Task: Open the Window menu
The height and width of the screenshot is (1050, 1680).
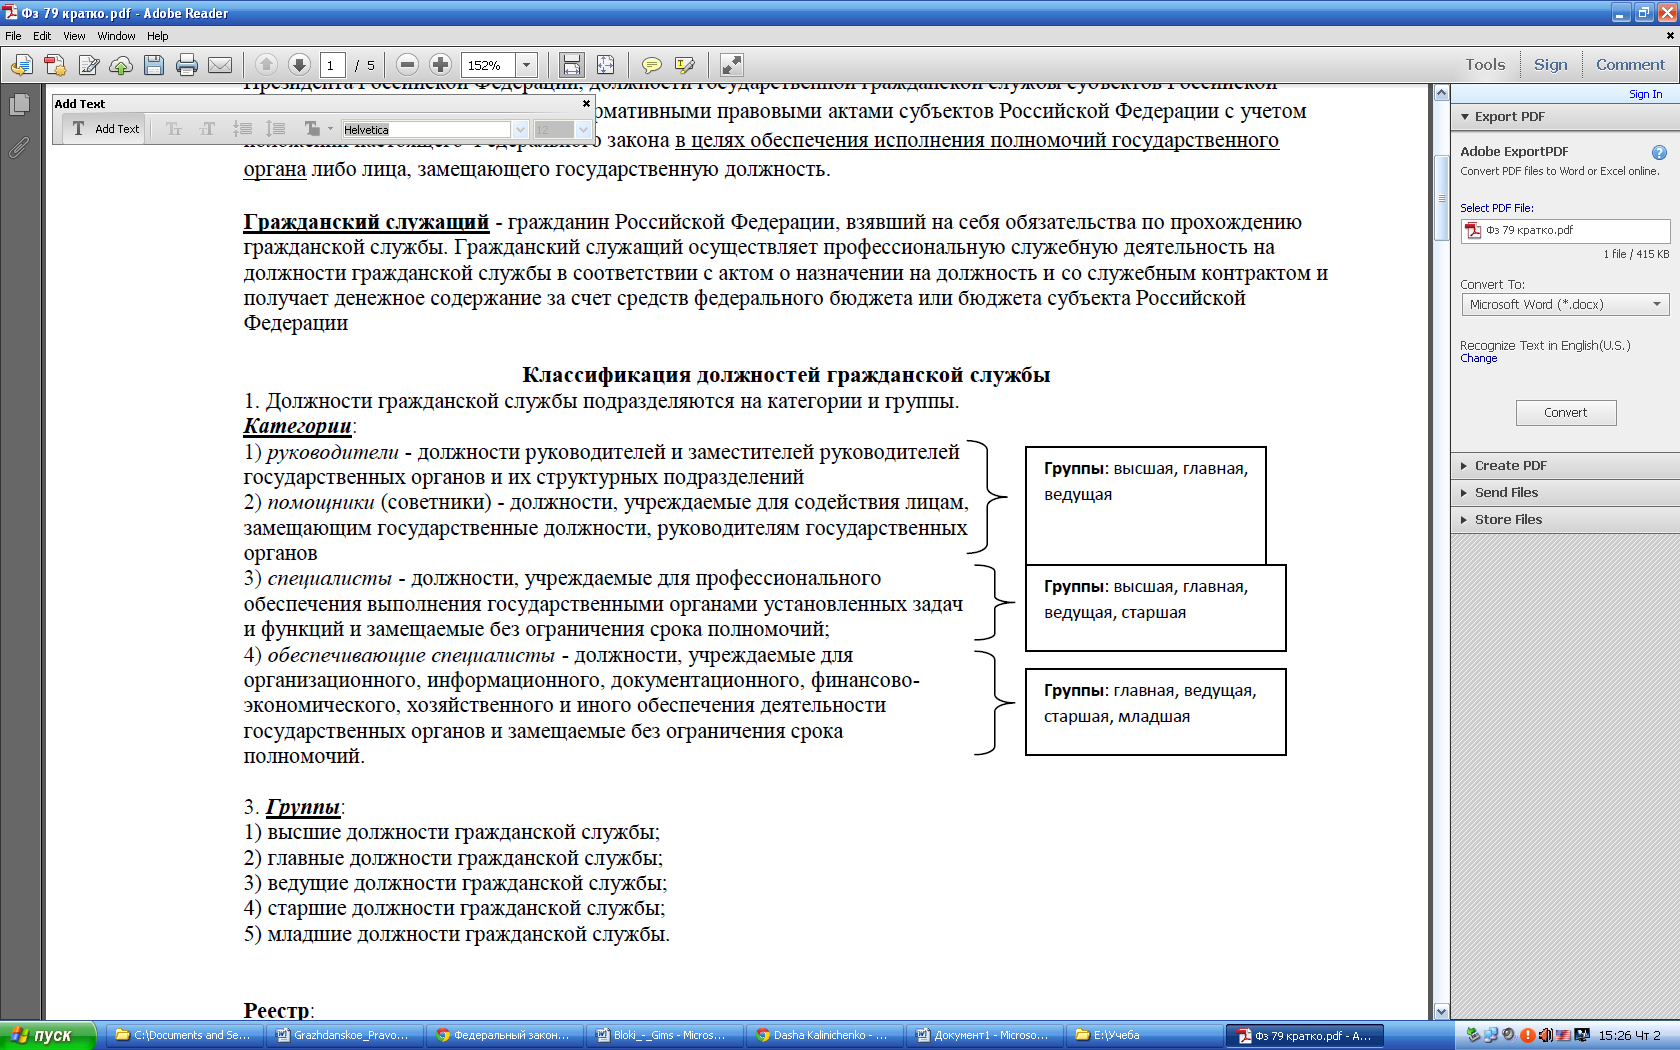Action: [116, 36]
